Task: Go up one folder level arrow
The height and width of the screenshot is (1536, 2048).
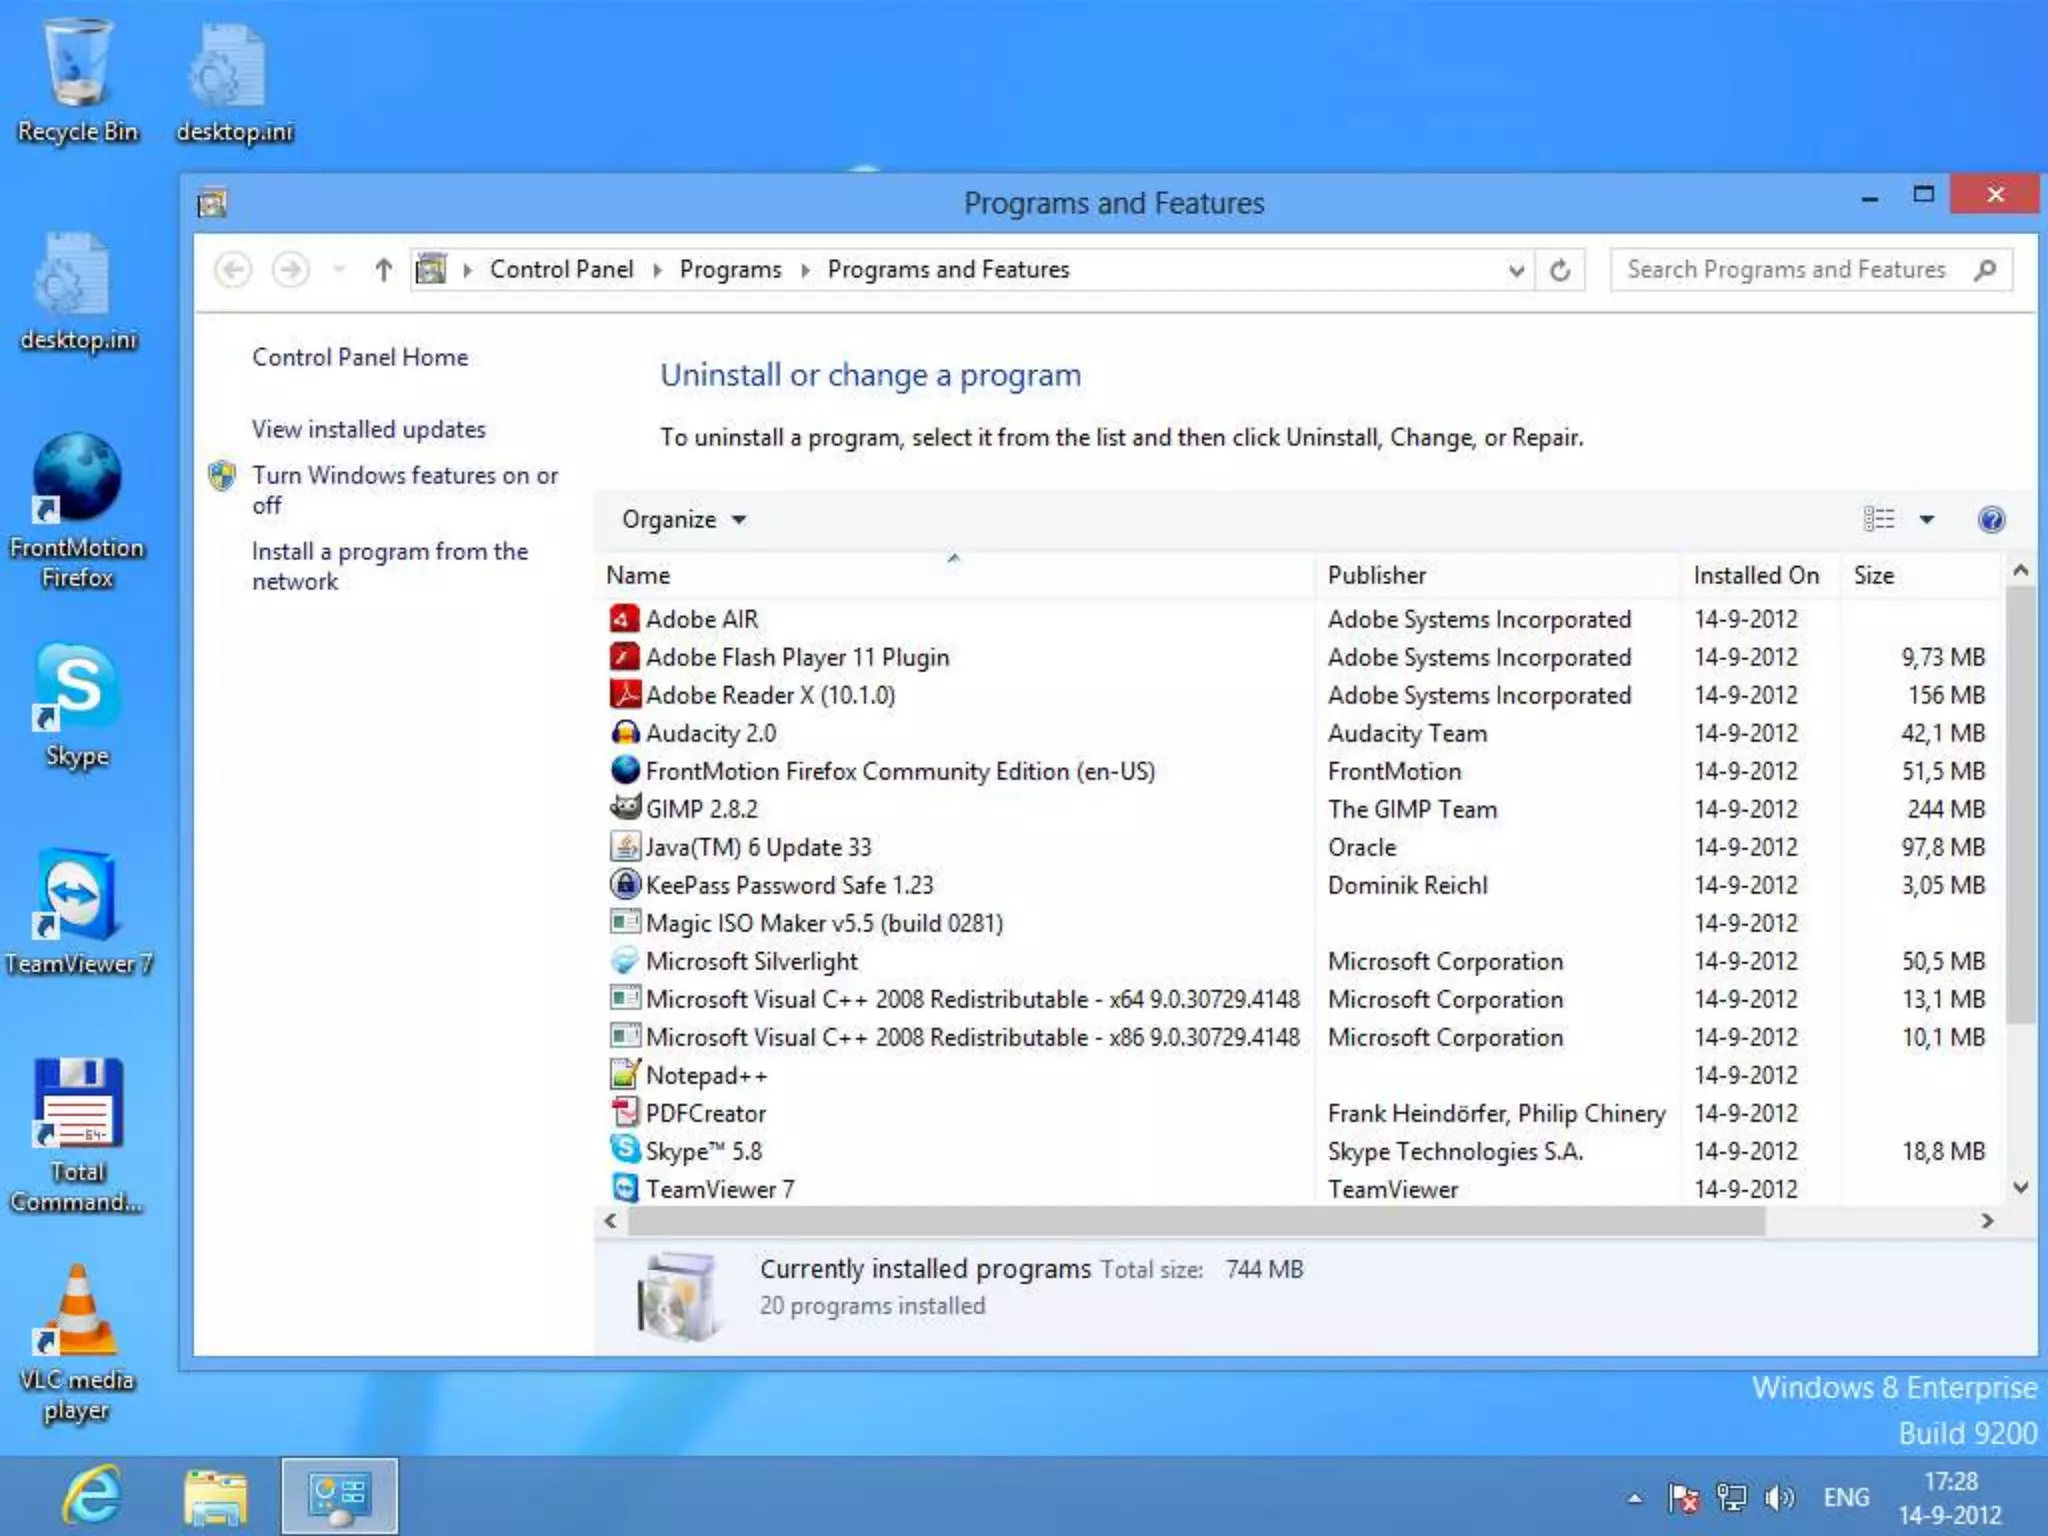Action: [x=383, y=270]
